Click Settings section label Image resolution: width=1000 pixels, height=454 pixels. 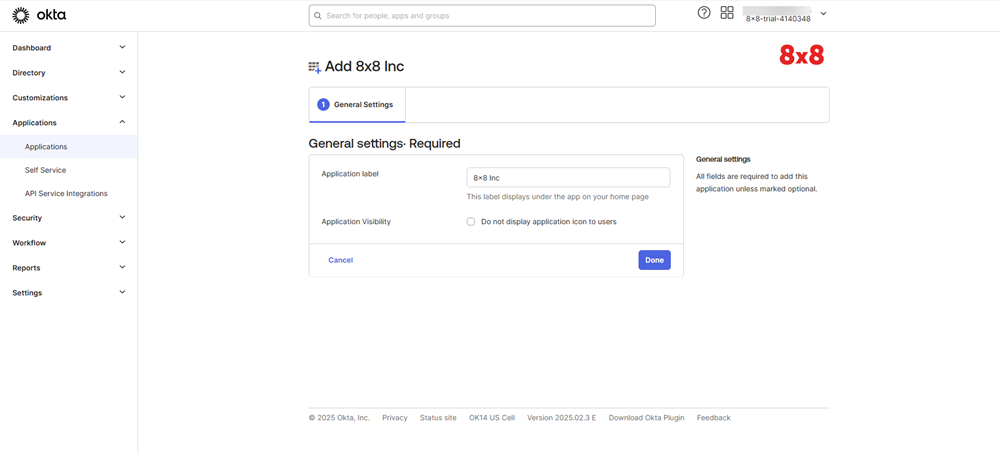(27, 293)
